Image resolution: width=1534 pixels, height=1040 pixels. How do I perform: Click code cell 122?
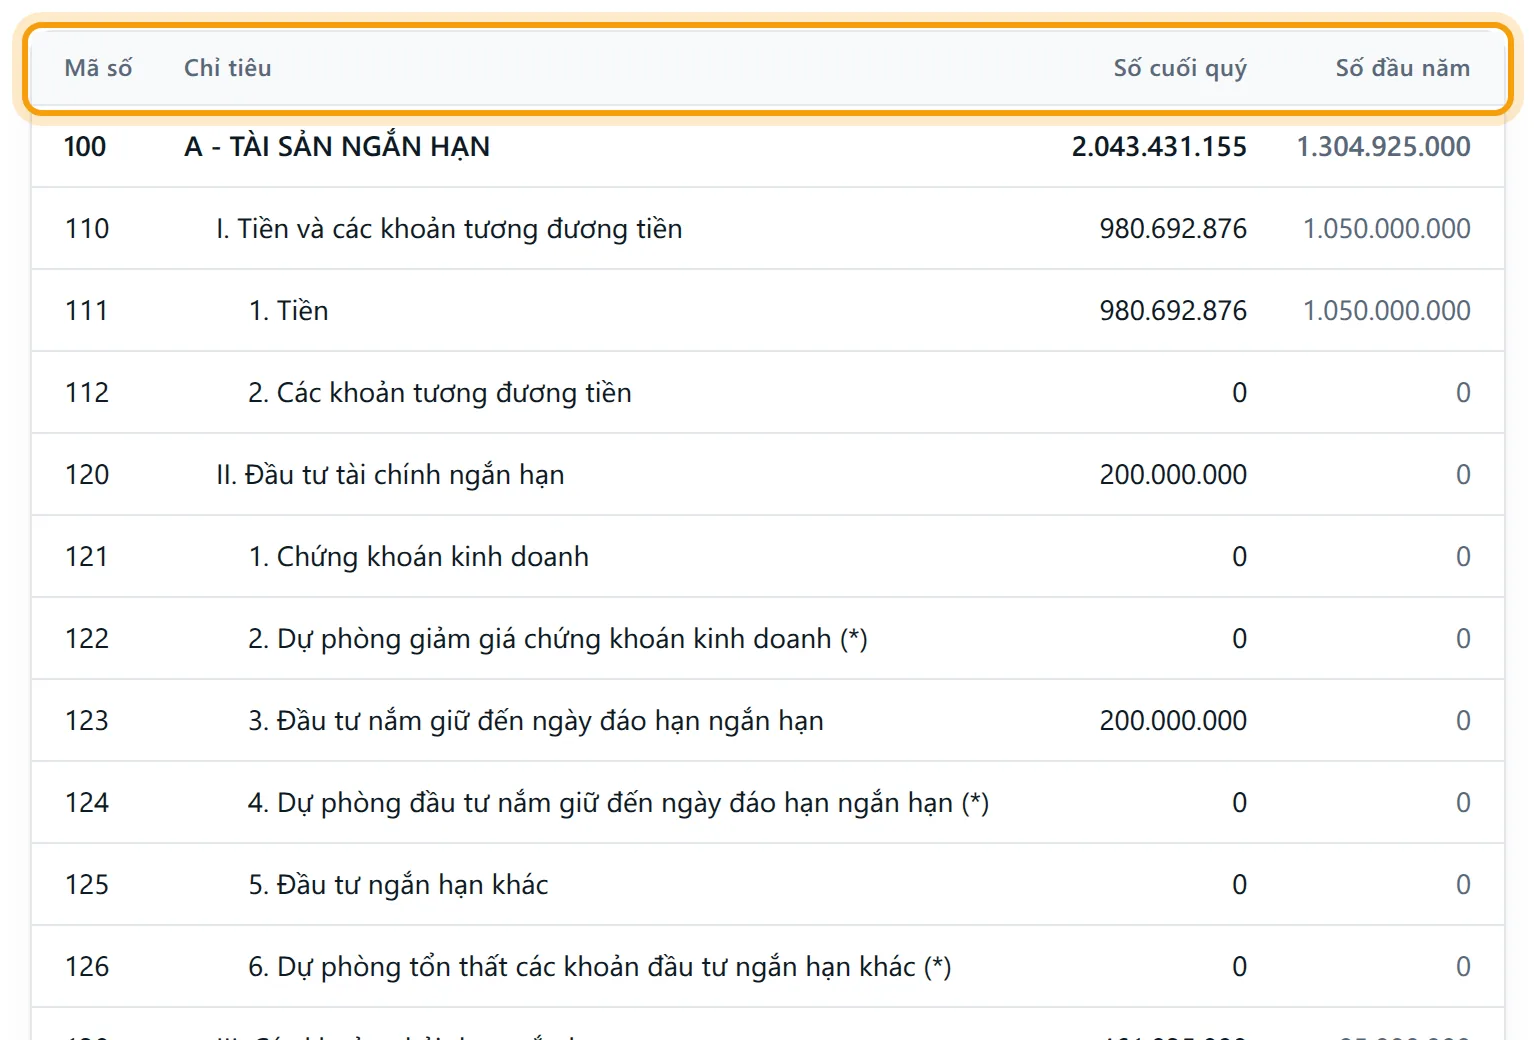point(87,639)
